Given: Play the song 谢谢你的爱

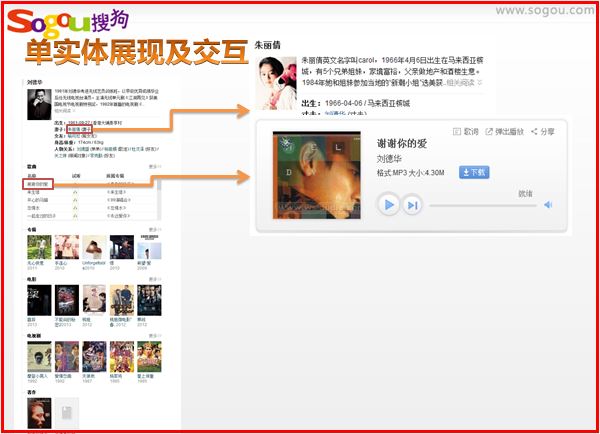Looking at the screenshot, I should tap(388, 205).
